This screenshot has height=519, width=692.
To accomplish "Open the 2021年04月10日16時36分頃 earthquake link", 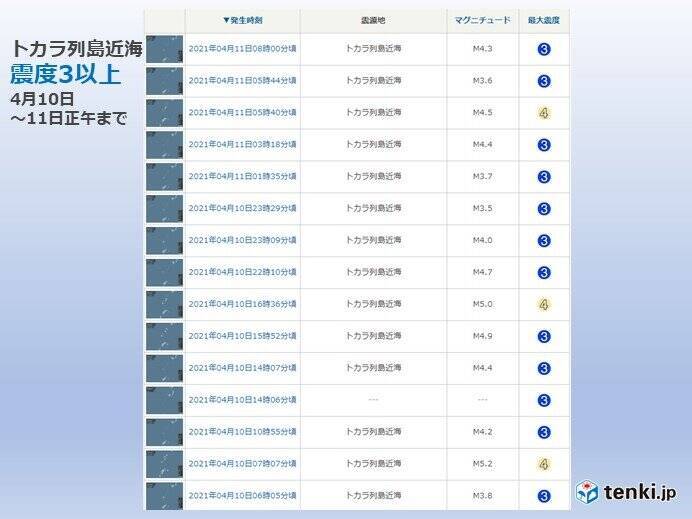I will pyautogui.click(x=242, y=304).
